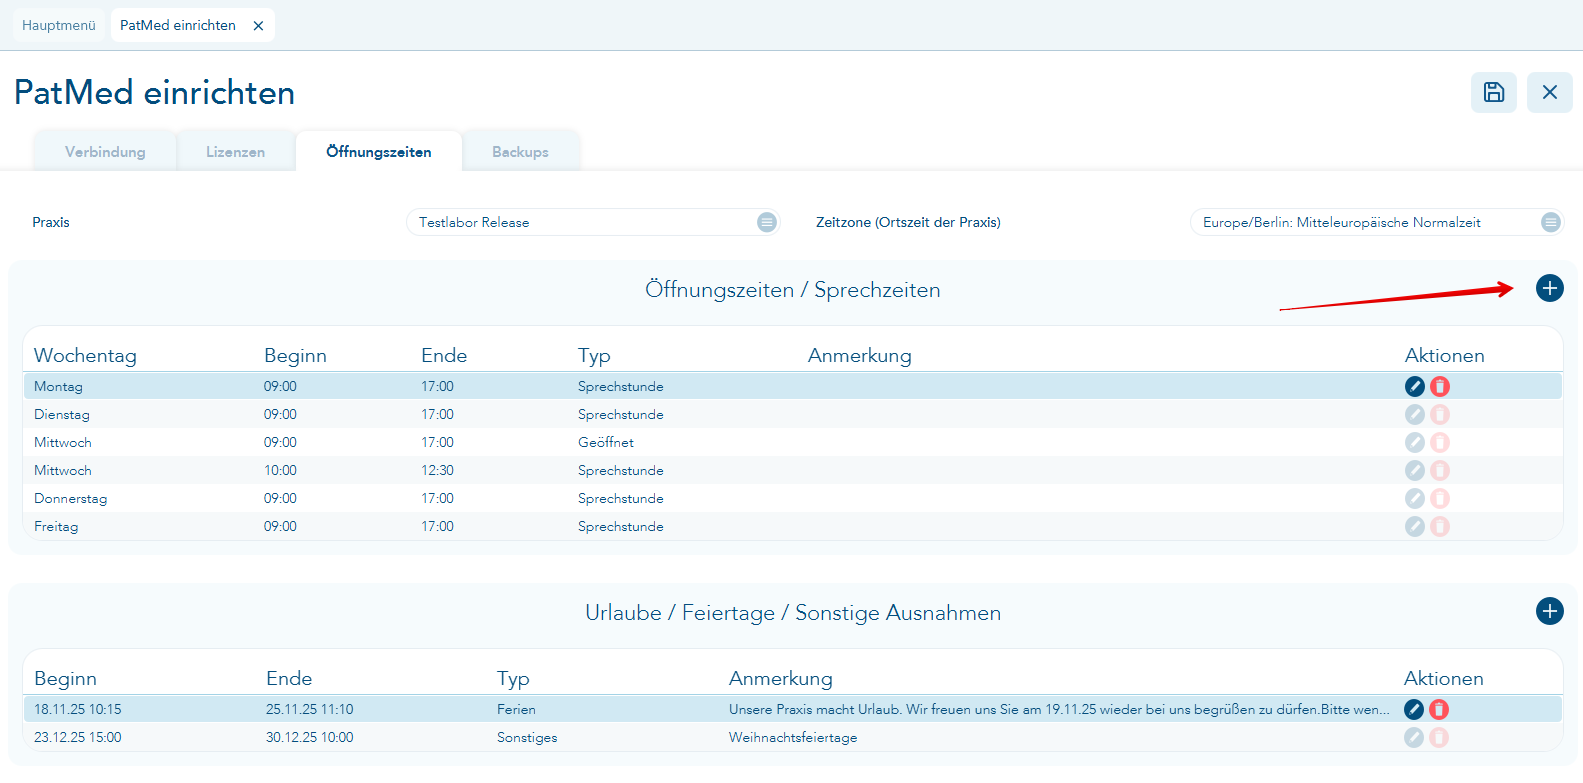Edit the Weihnachtsfeiertage entry
The height and width of the screenshot is (783, 1583).
pos(1414,737)
